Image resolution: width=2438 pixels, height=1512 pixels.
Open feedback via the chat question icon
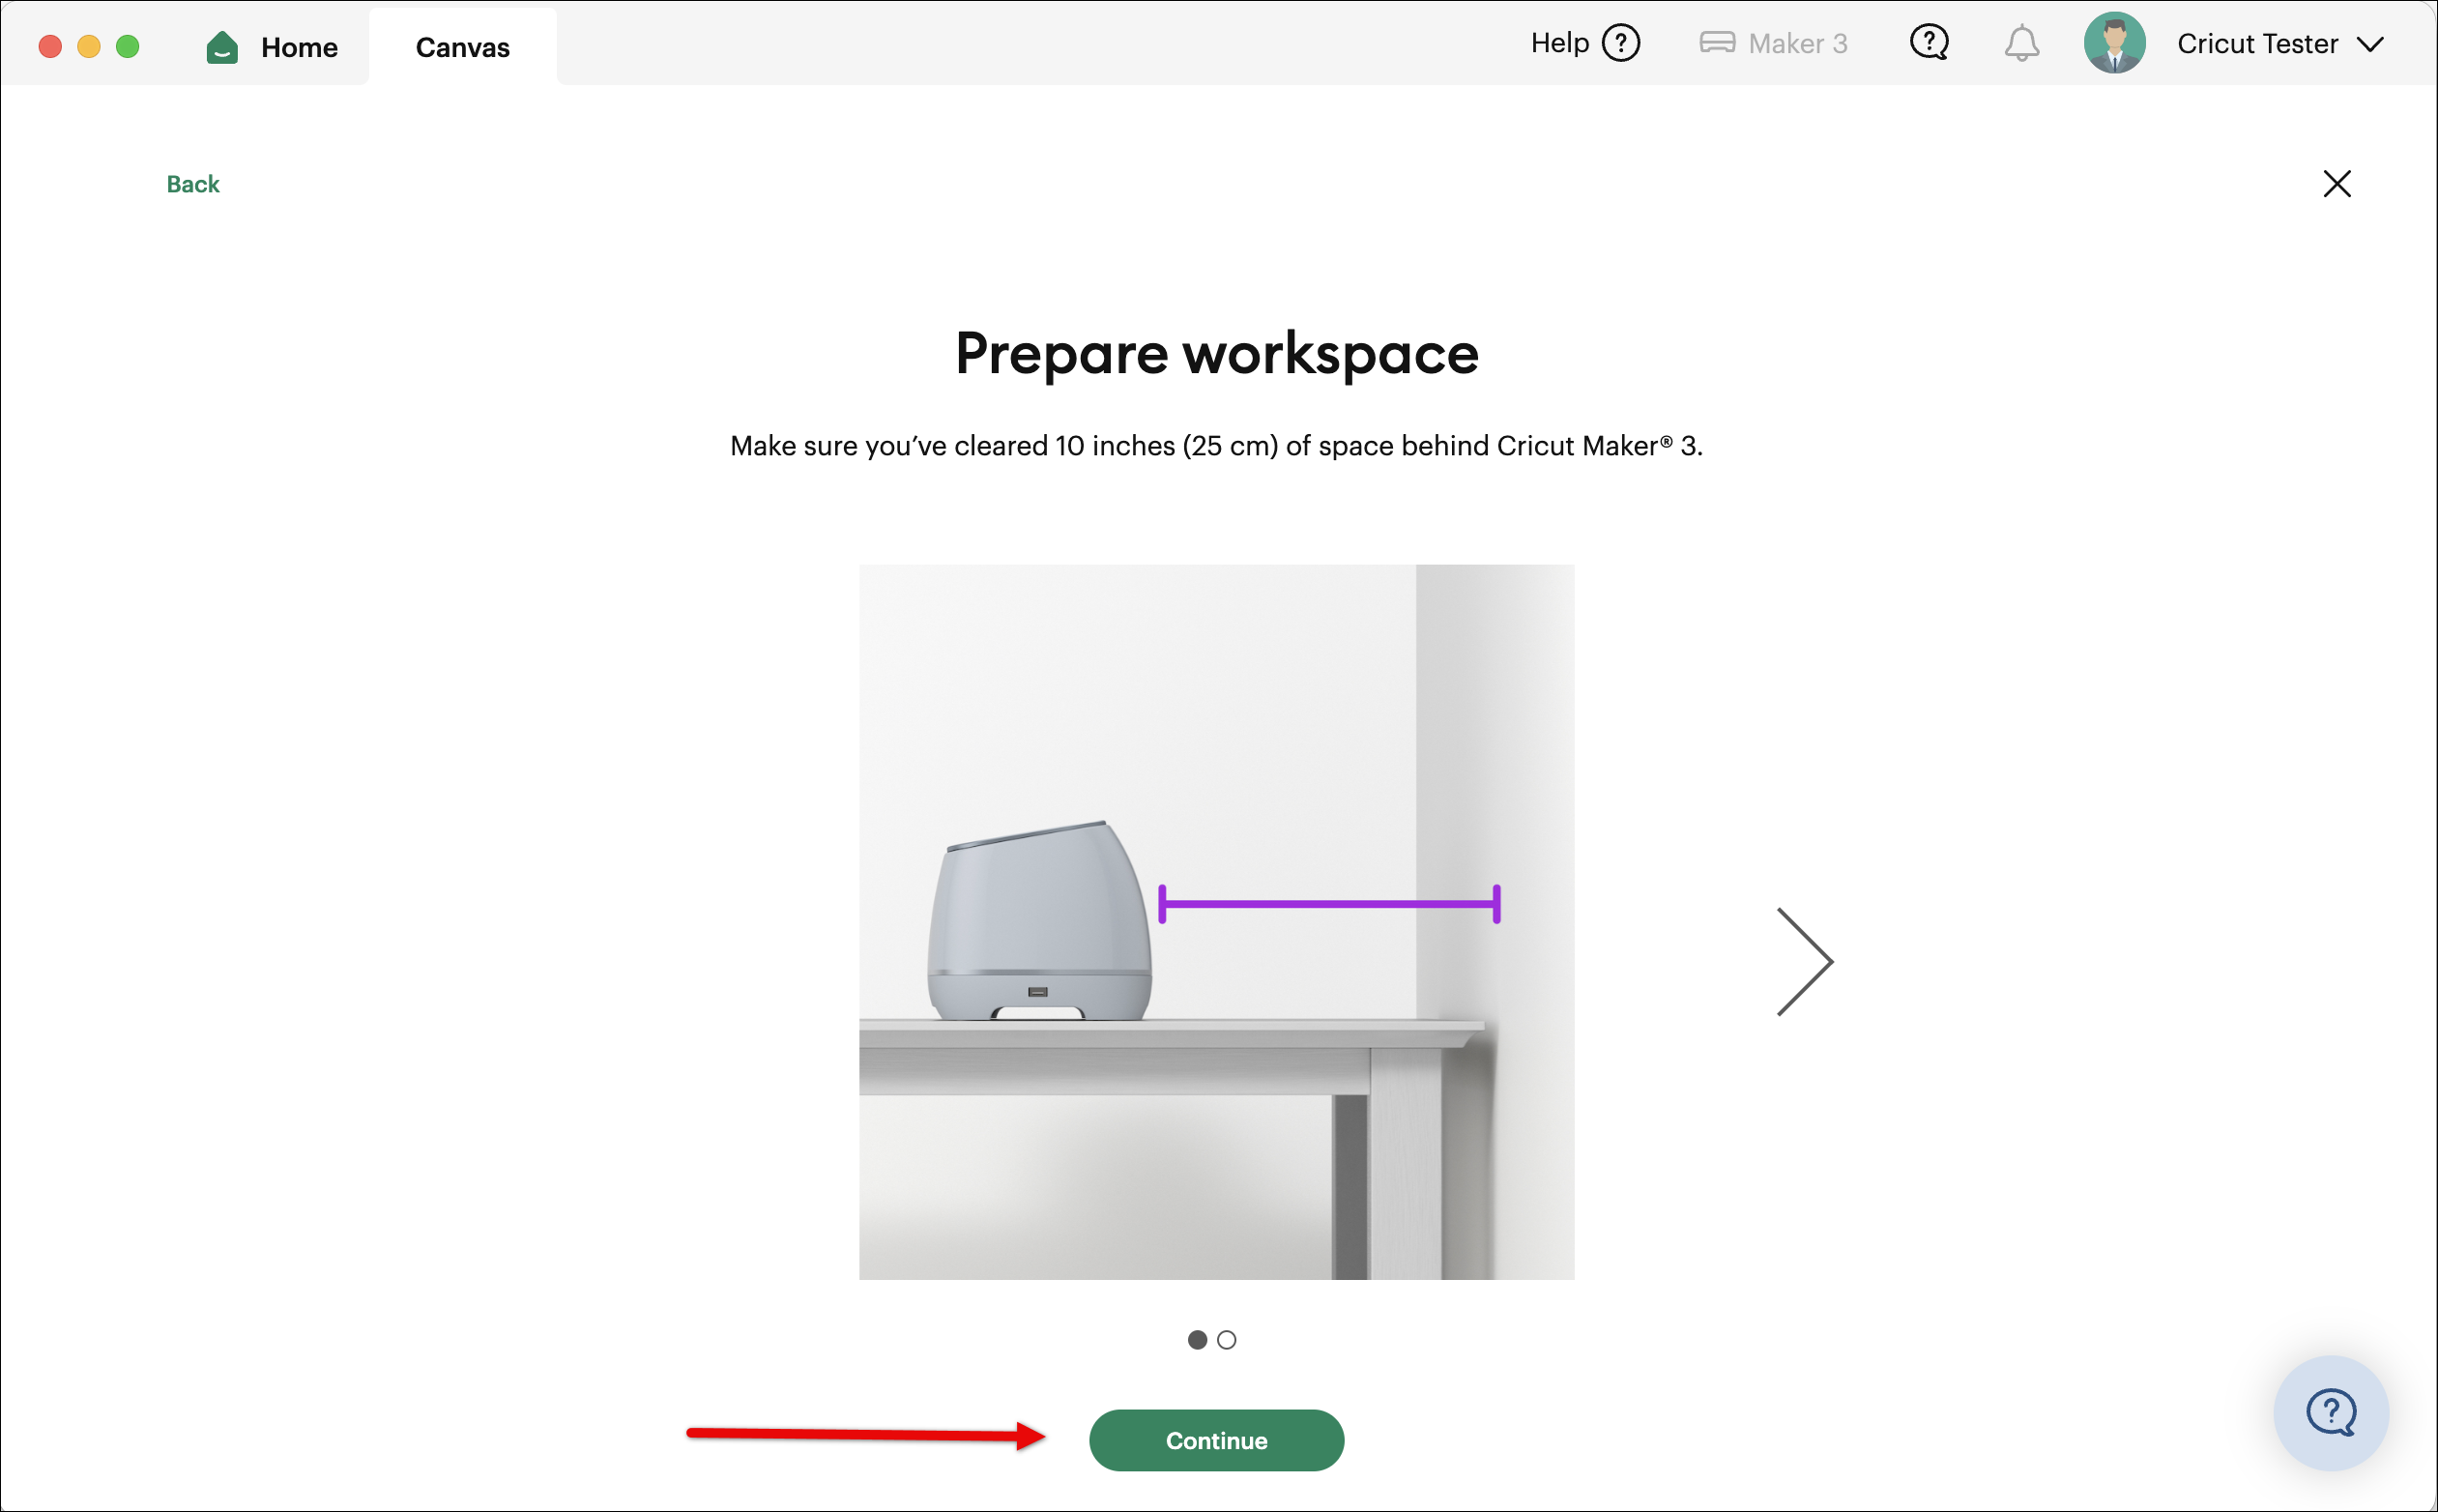pyautogui.click(x=1928, y=43)
